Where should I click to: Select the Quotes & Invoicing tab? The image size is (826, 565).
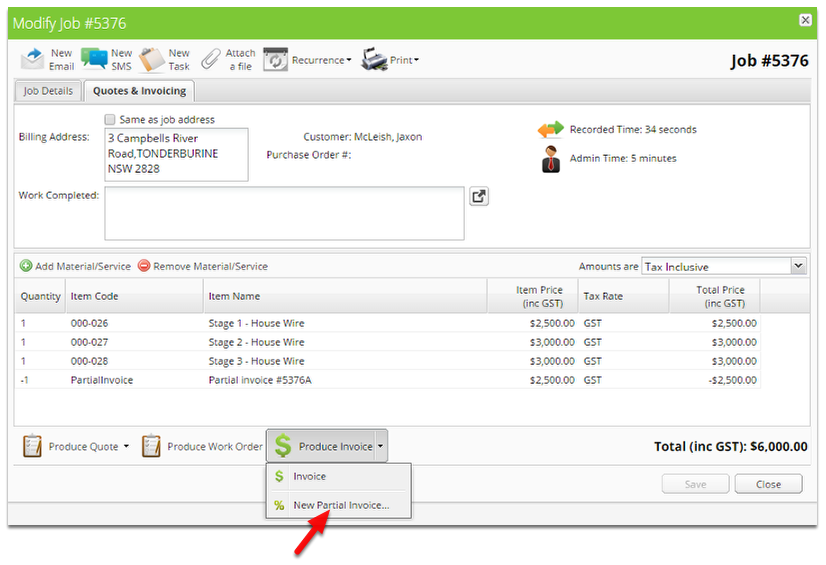pyautogui.click(x=140, y=91)
